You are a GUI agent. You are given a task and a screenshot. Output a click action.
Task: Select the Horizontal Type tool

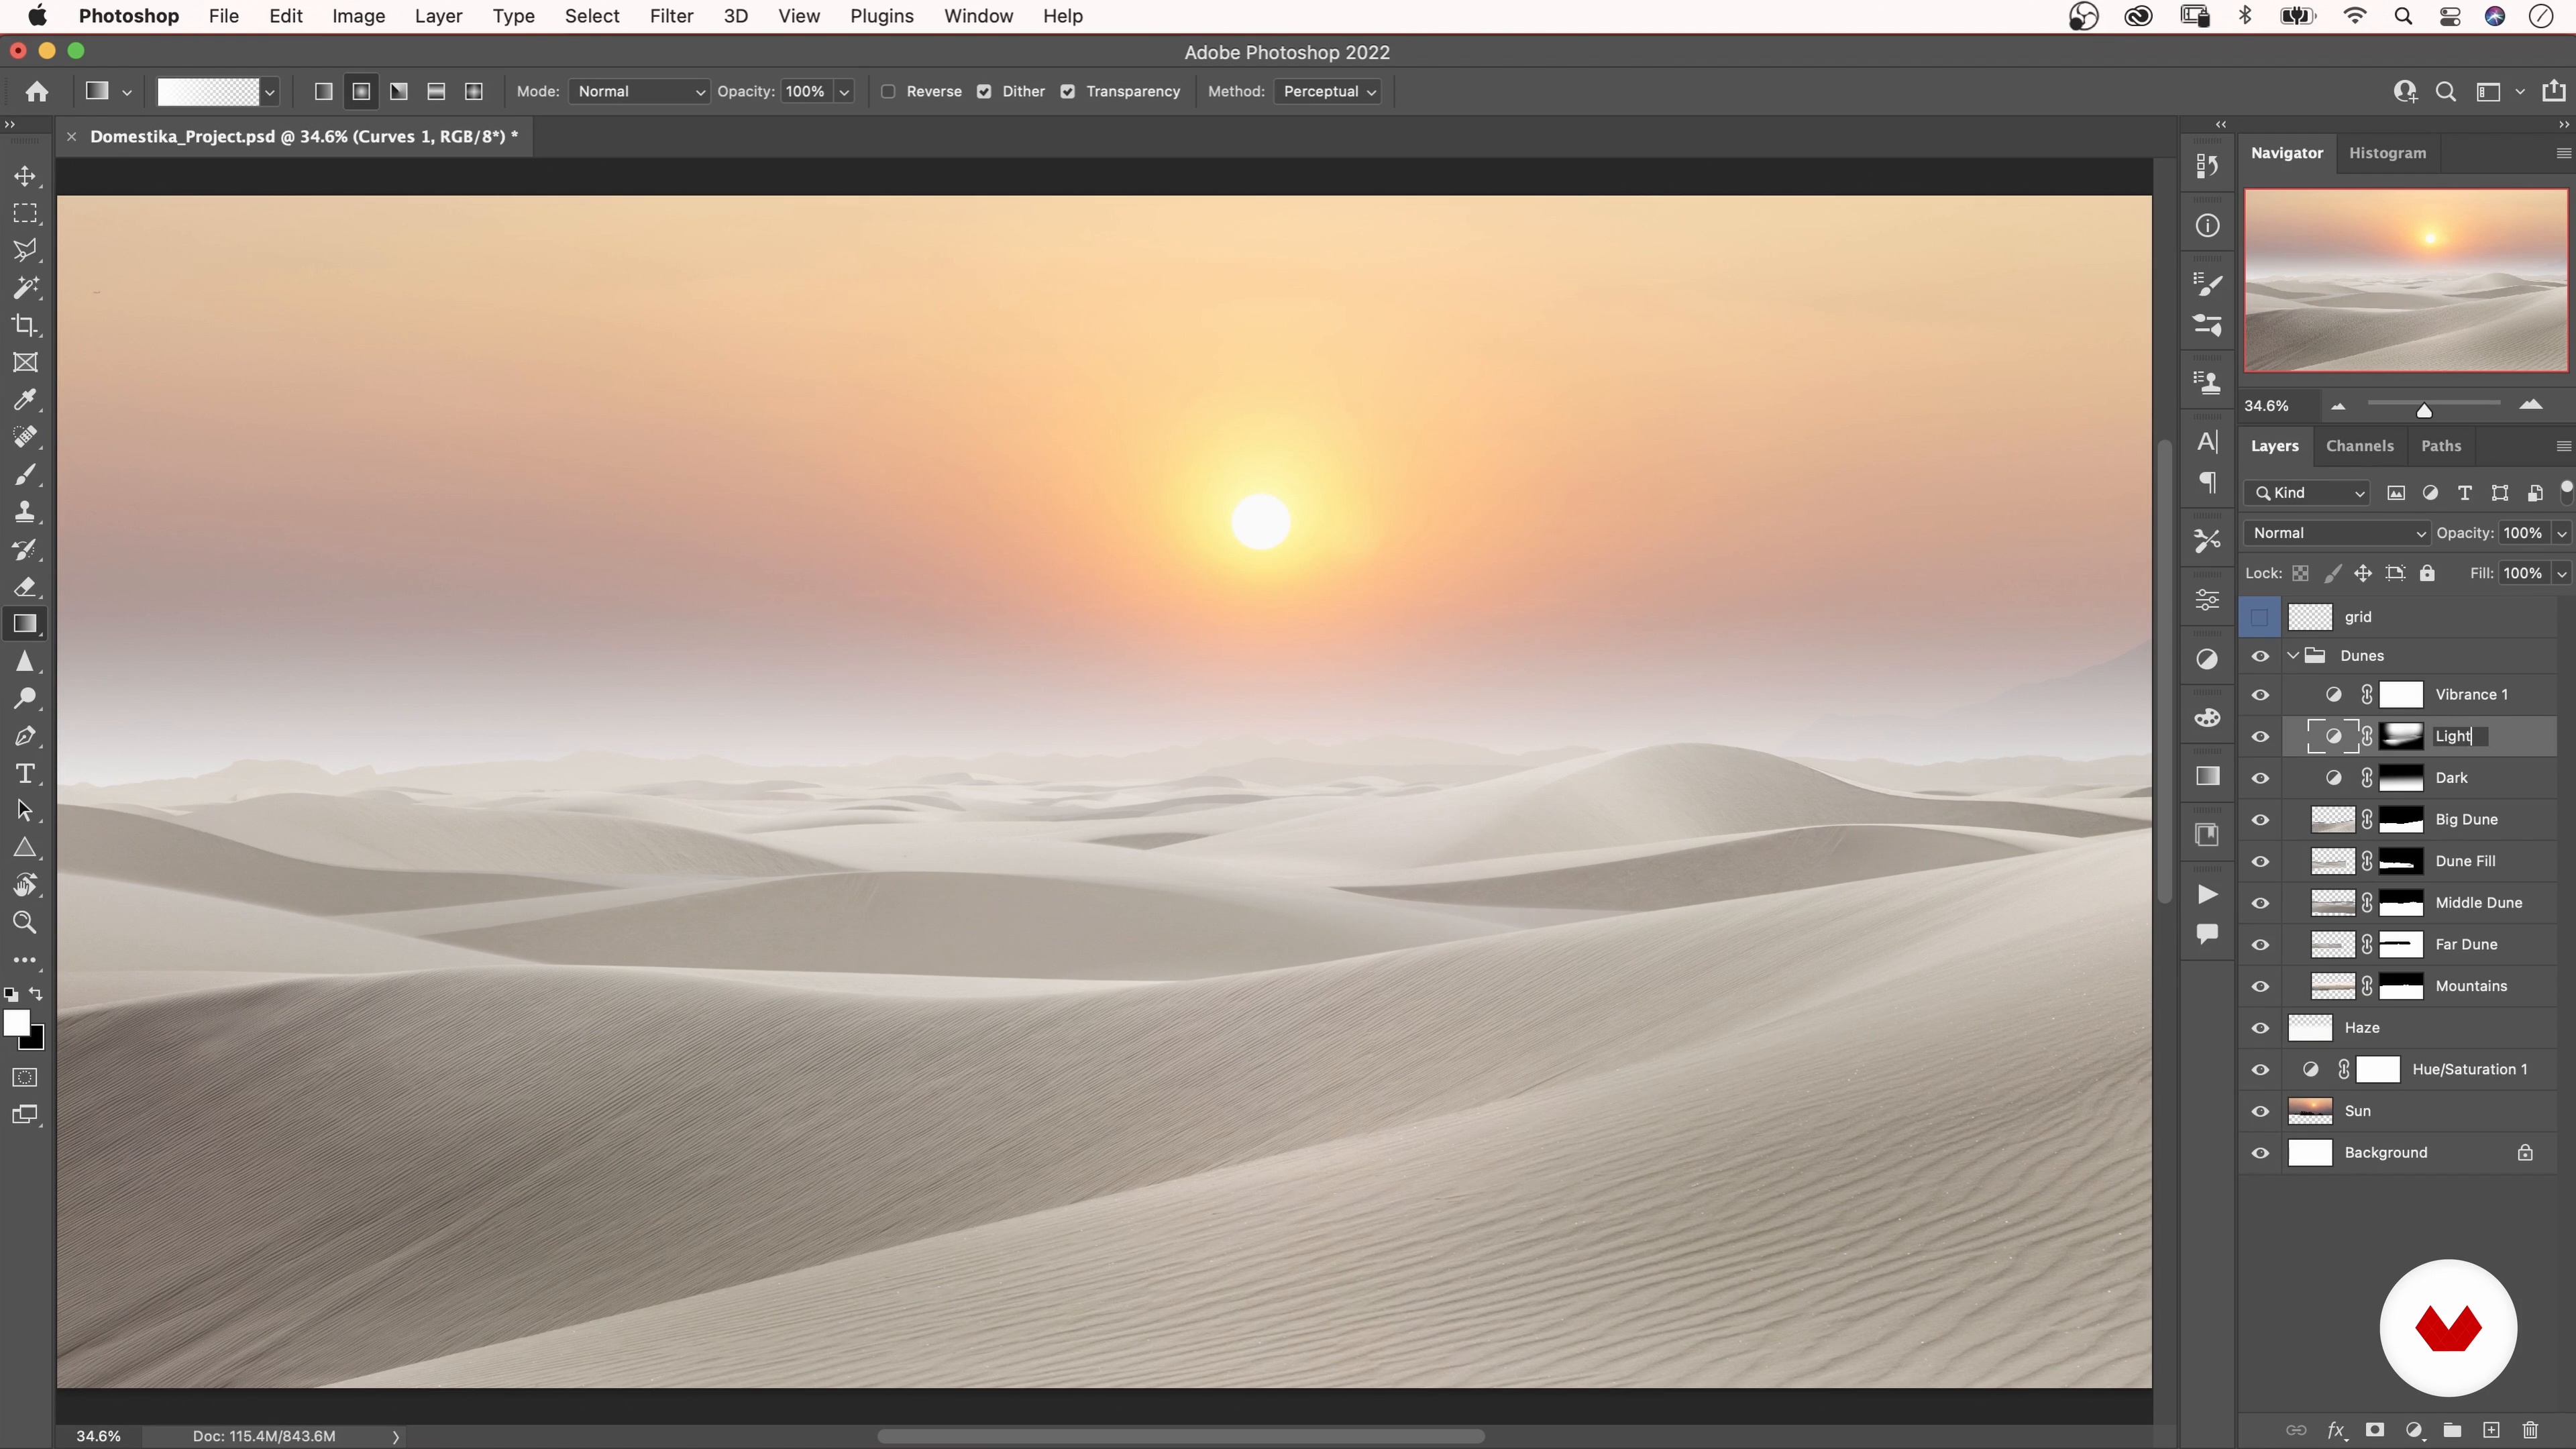25,774
